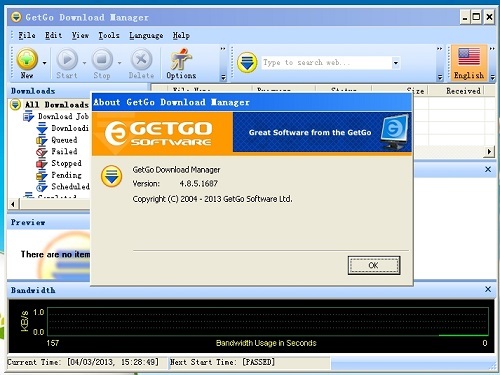Click OK in the About dialog
The width and height of the screenshot is (500, 375).
click(374, 265)
